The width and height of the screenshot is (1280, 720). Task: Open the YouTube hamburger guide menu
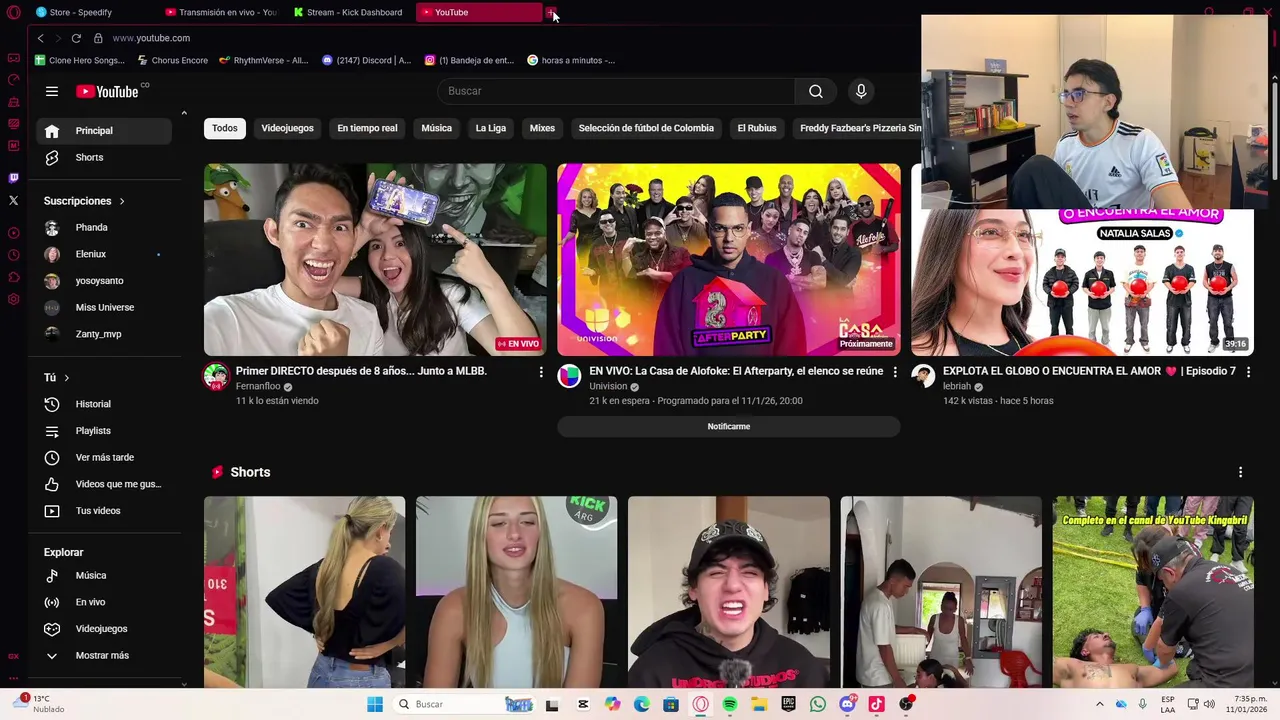tap(51, 91)
